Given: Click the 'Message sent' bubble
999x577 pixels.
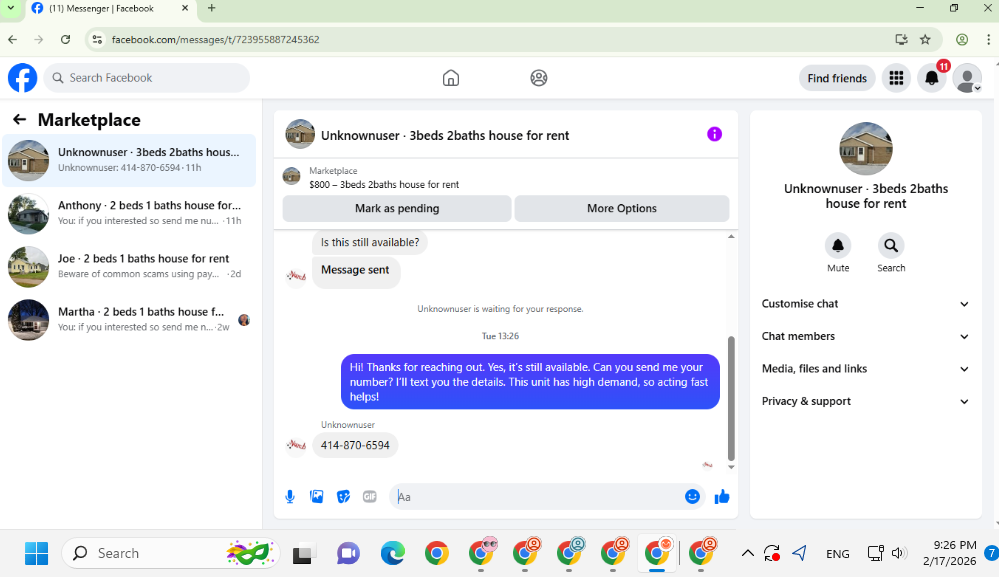Looking at the screenshot, I should [356, 272].
